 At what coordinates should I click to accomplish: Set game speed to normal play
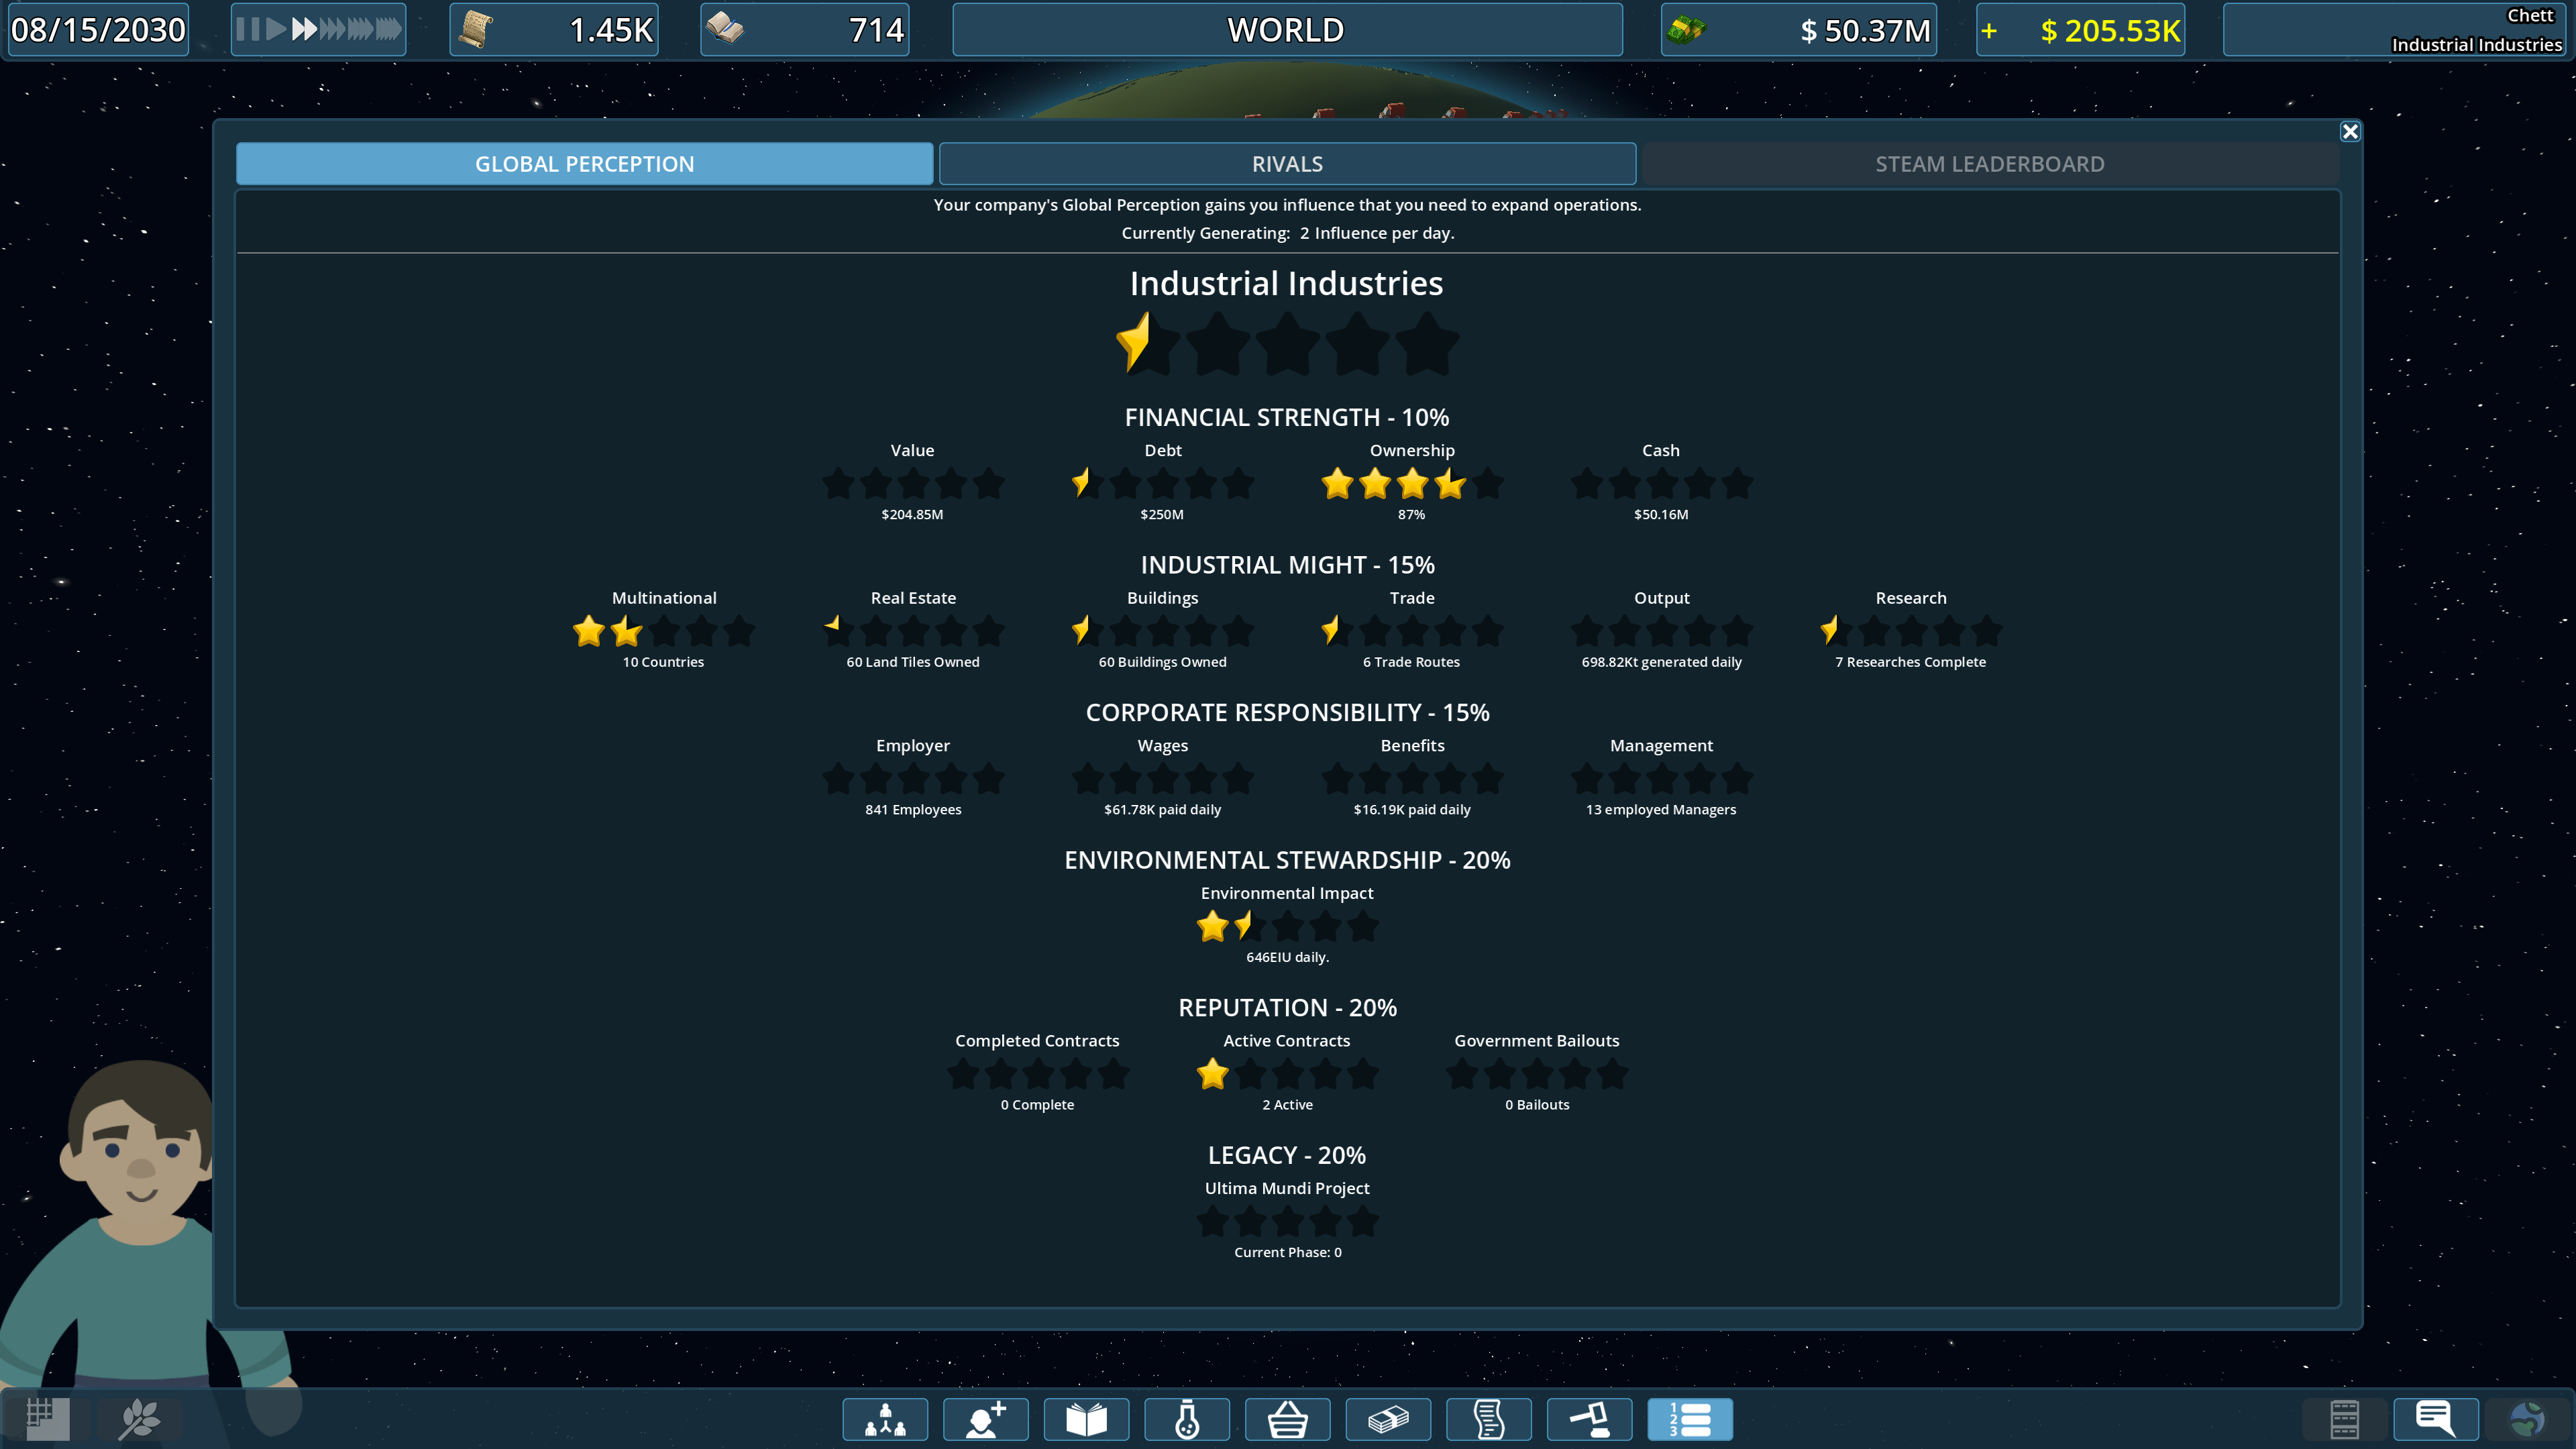coord(276,29)
